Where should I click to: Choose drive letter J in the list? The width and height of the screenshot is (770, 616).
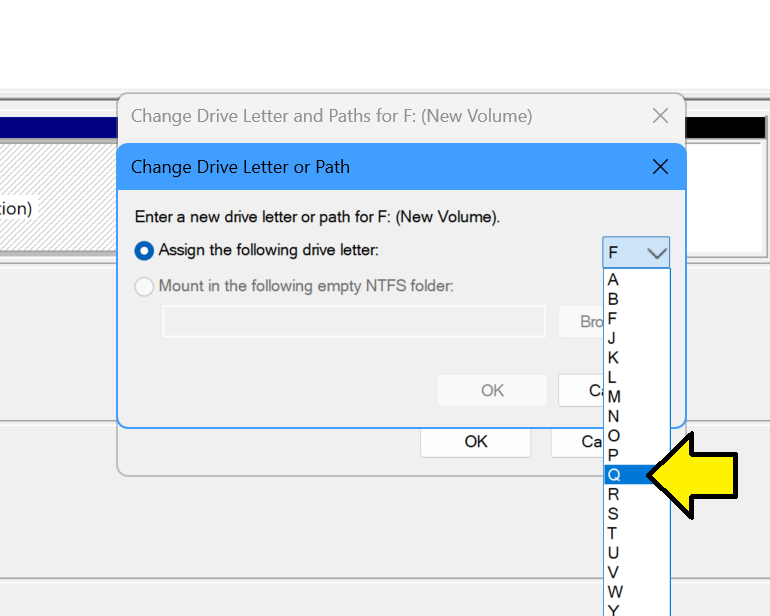point(614,338)
